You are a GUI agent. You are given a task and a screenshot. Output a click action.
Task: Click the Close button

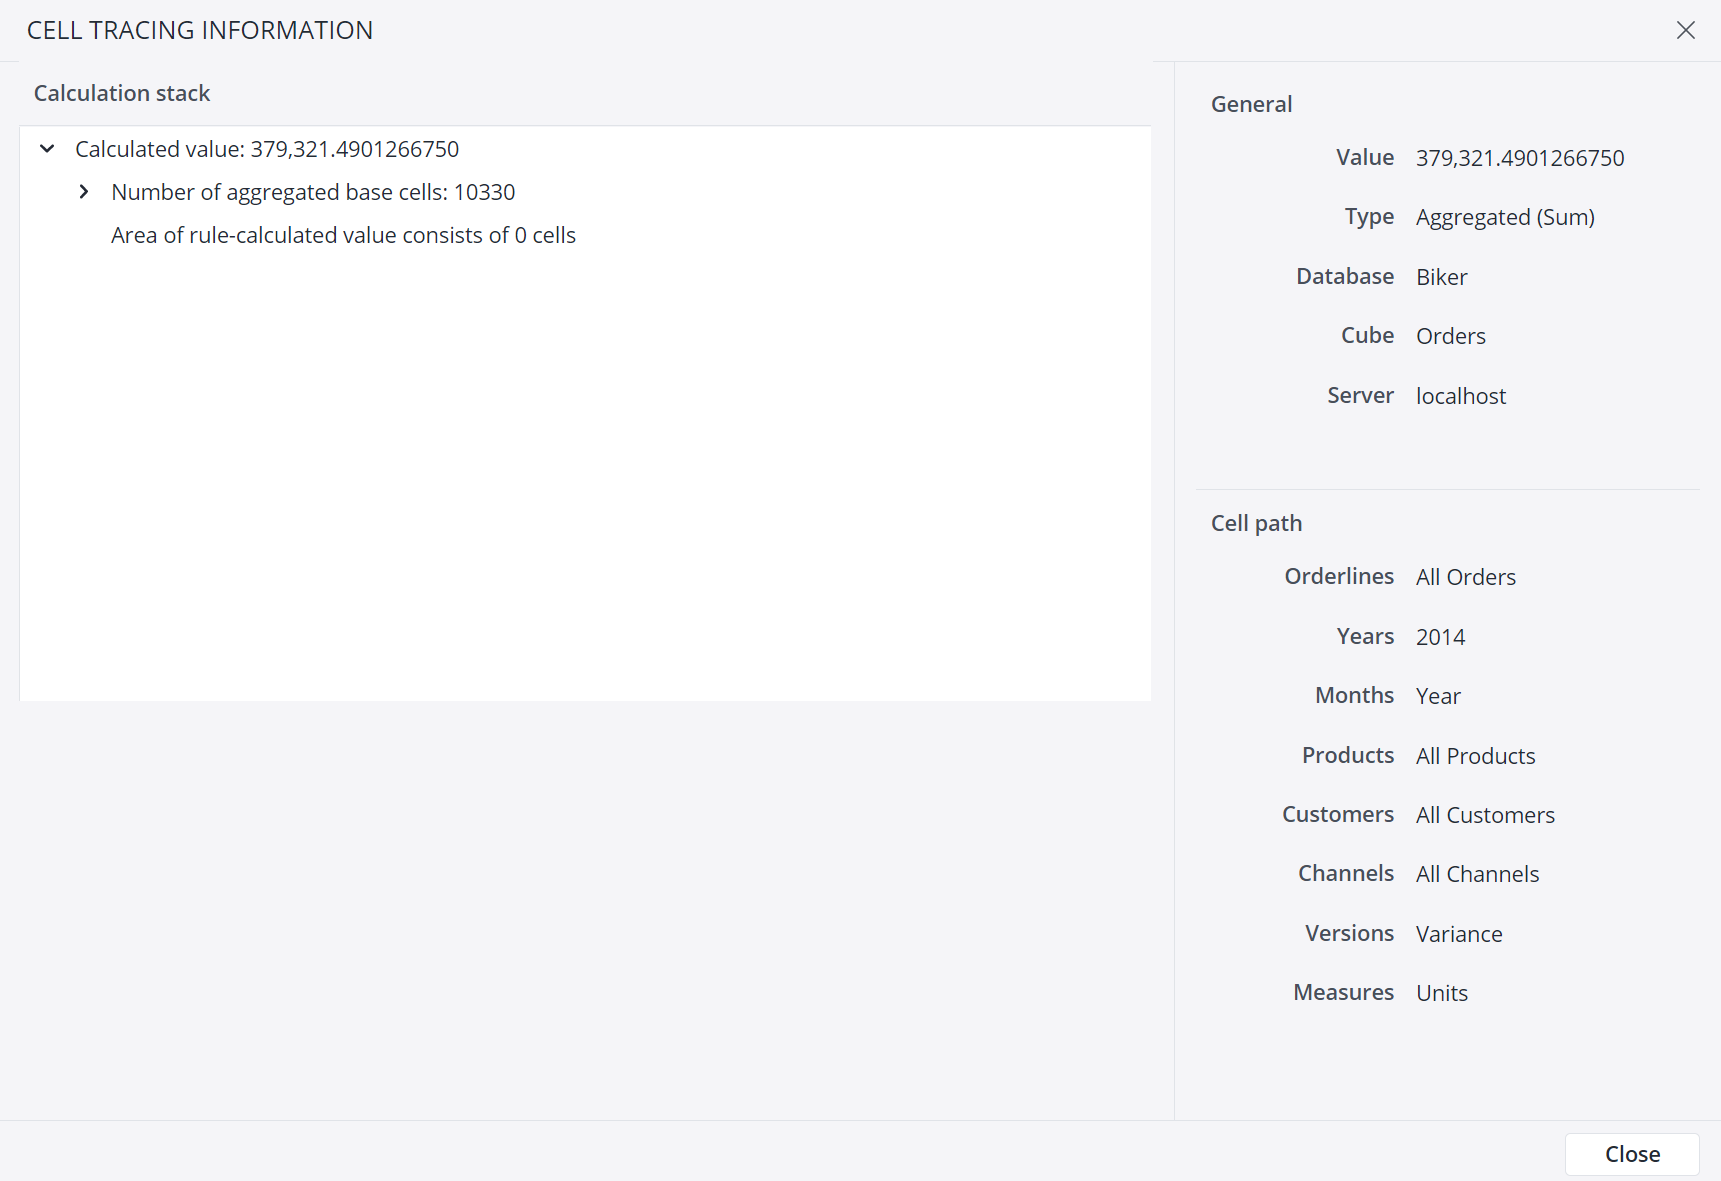tap(1631, 1154)
